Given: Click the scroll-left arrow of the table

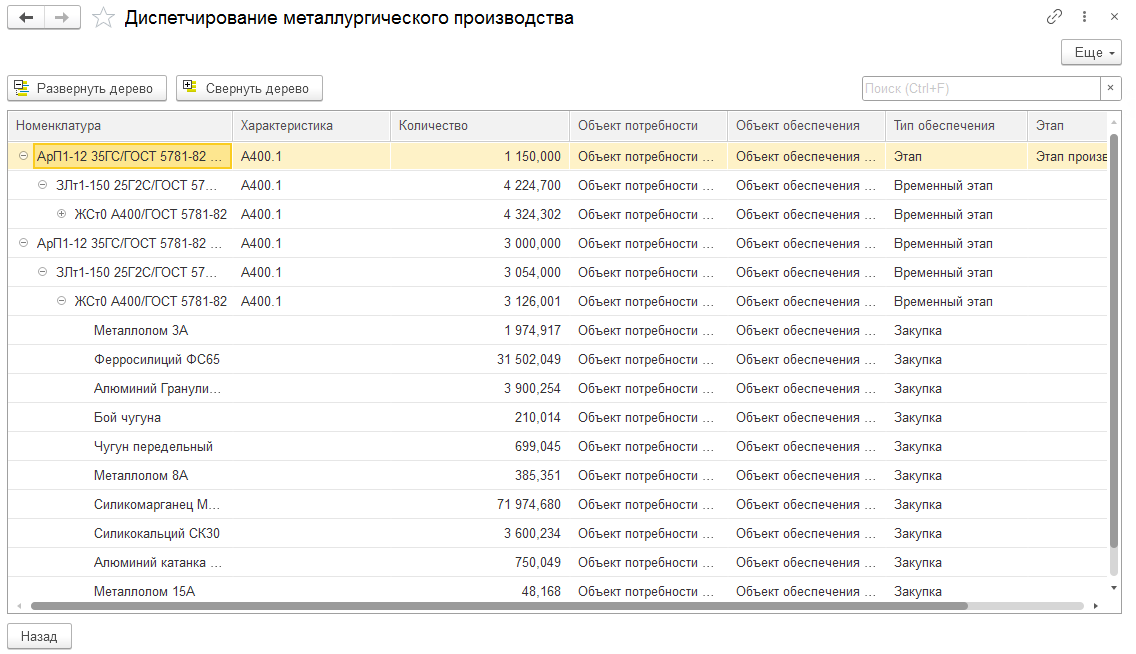Looking at the screenshot, I should pos(19,605).
